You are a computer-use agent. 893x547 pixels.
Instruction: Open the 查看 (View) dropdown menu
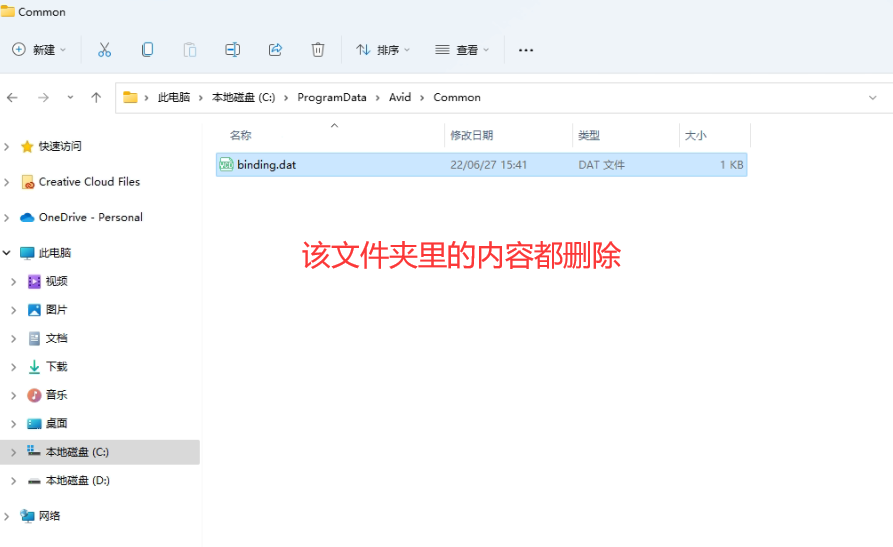tap(462, 50)
